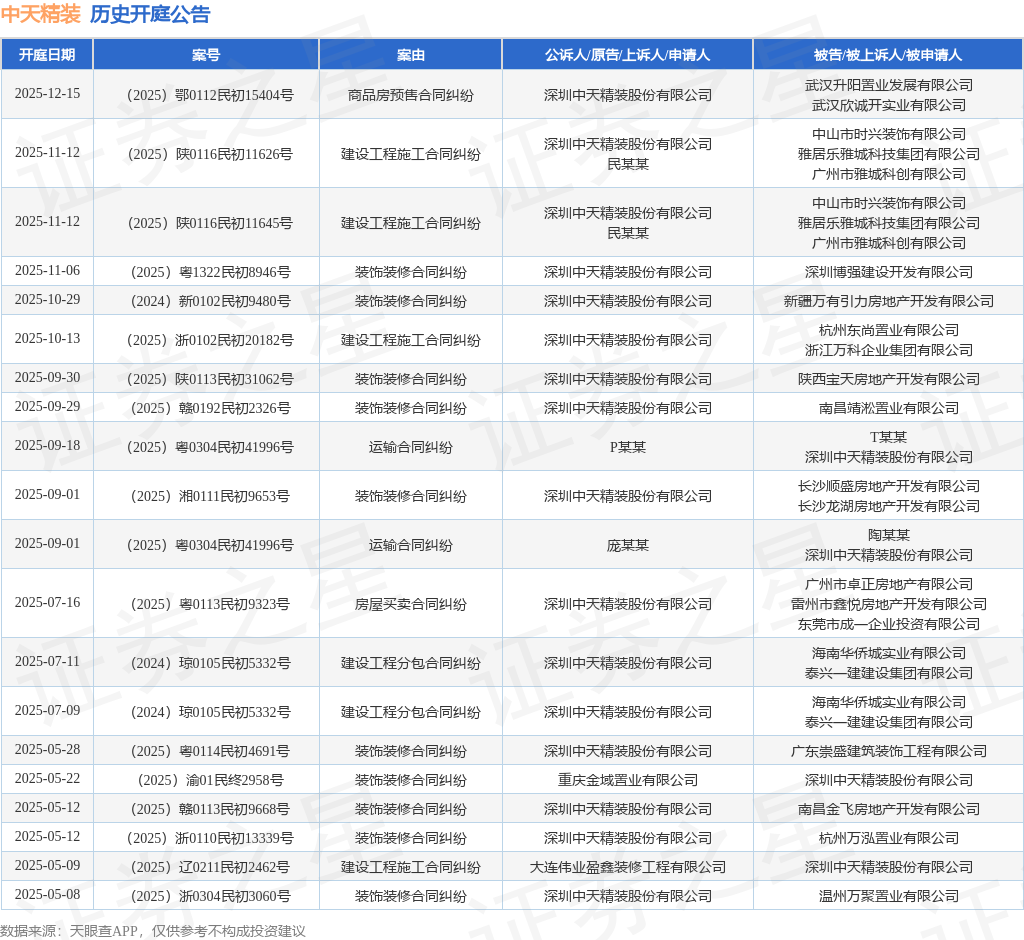Click the date 2025-11-06
Viewport: 1024px width, 940px height.
pyautogui.click(x=47, y=271)
